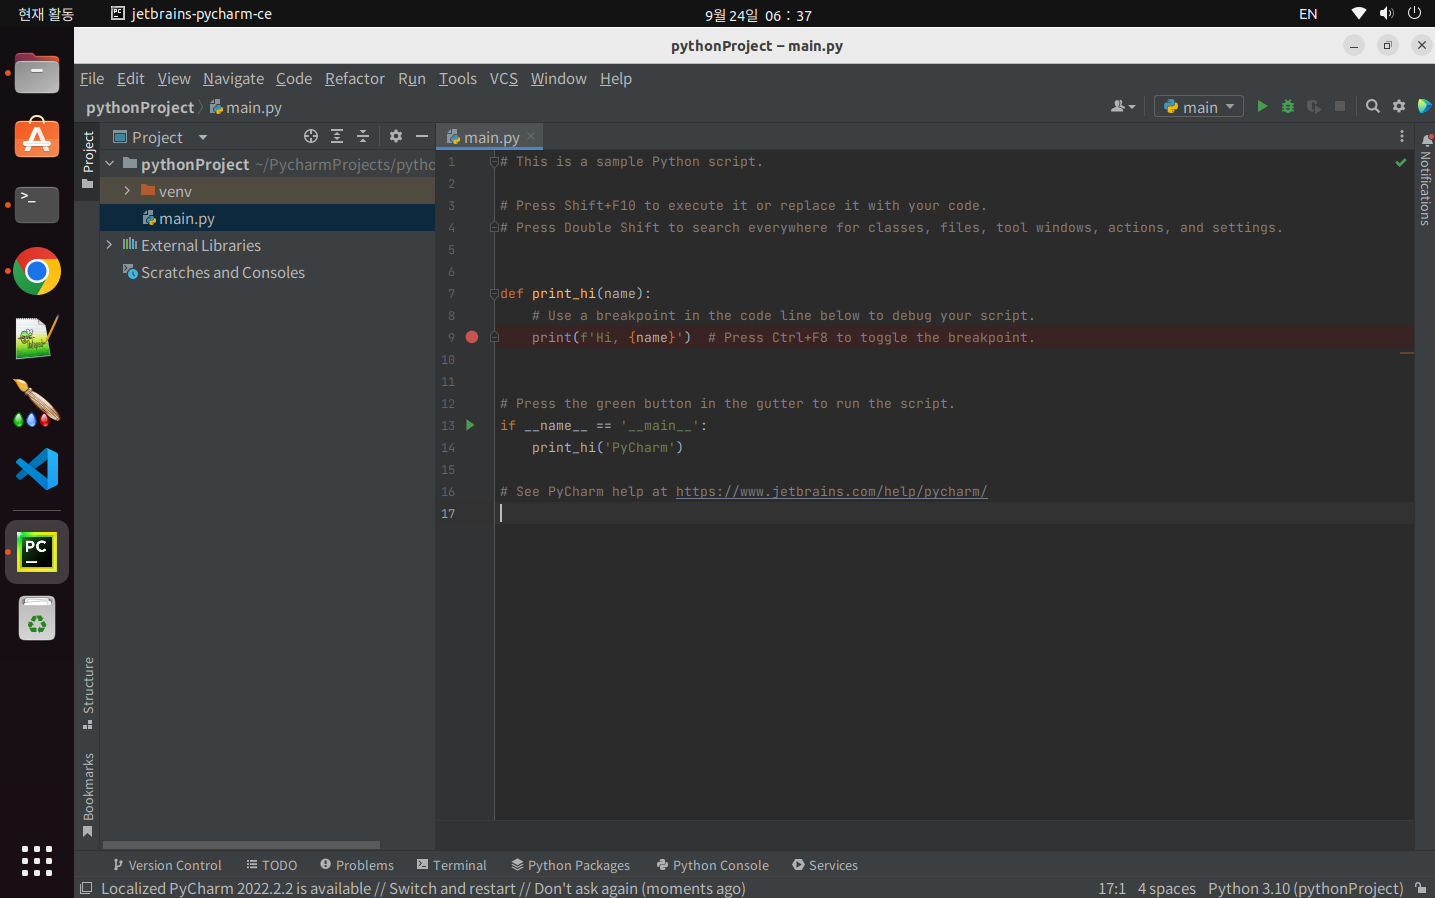Open the Terminal tool window

[x=452, y=865]
